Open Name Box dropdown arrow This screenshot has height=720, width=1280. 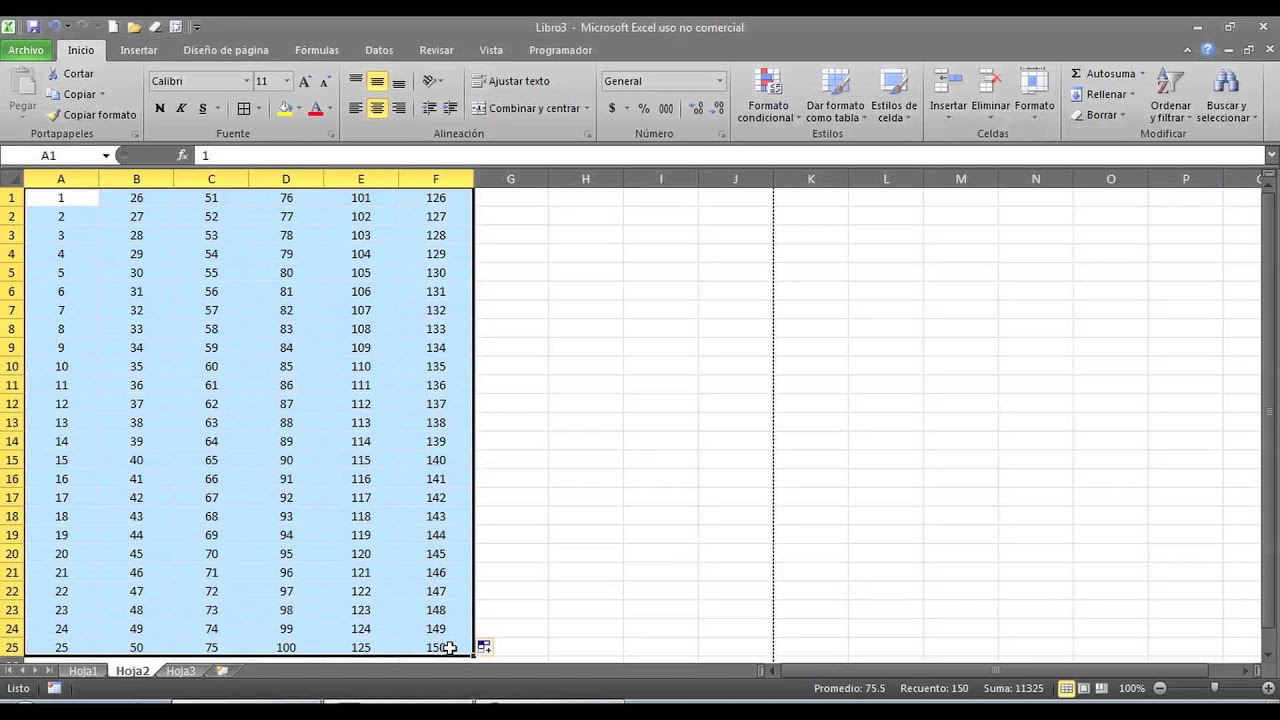click(106, 156)
